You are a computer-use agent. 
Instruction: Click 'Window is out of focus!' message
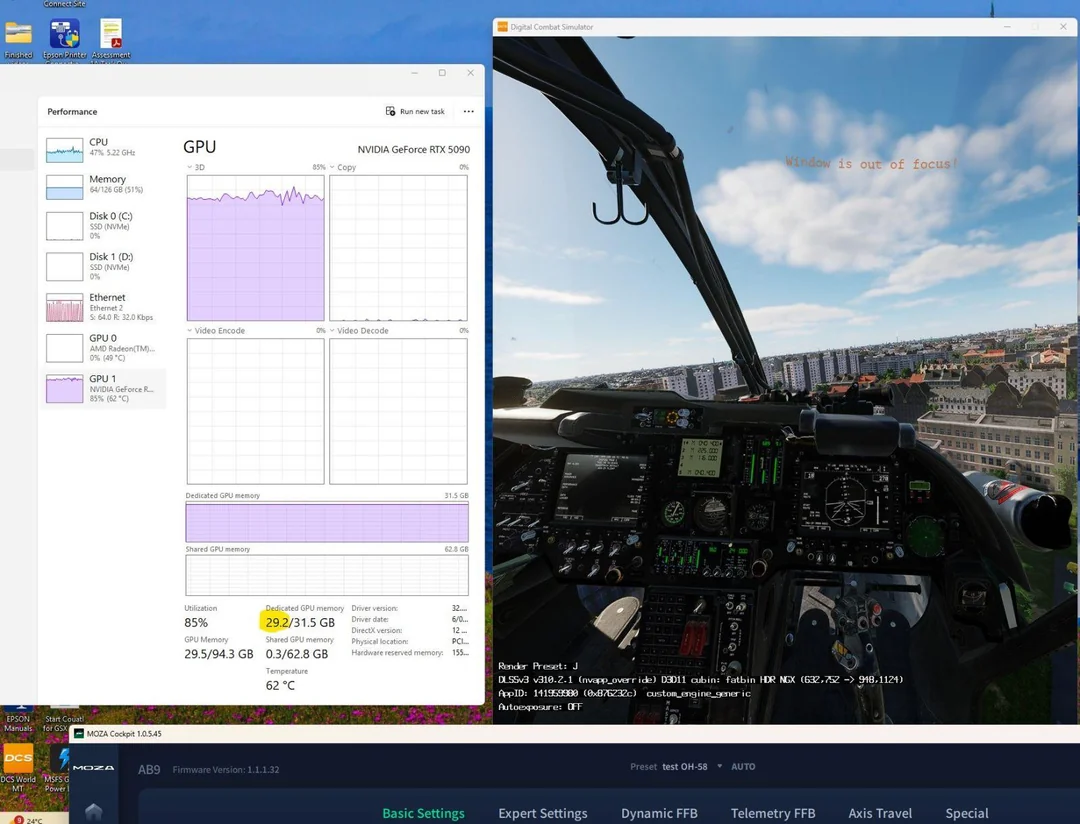pos(871,163)
